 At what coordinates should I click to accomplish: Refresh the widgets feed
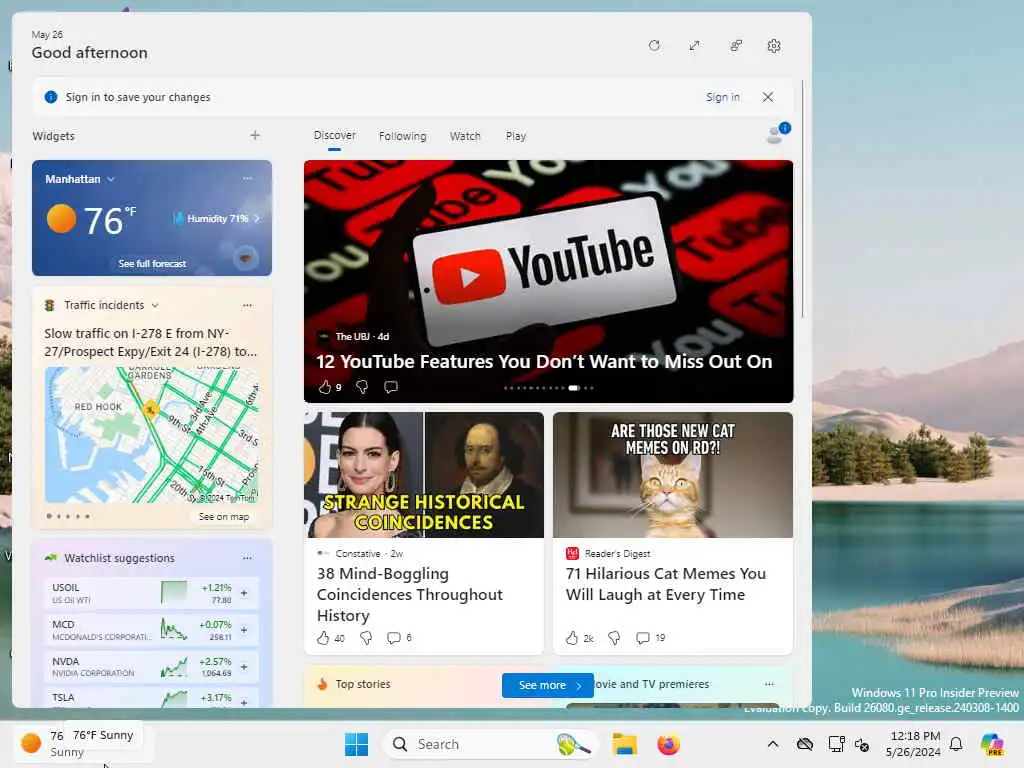click(x=654, y=46)
